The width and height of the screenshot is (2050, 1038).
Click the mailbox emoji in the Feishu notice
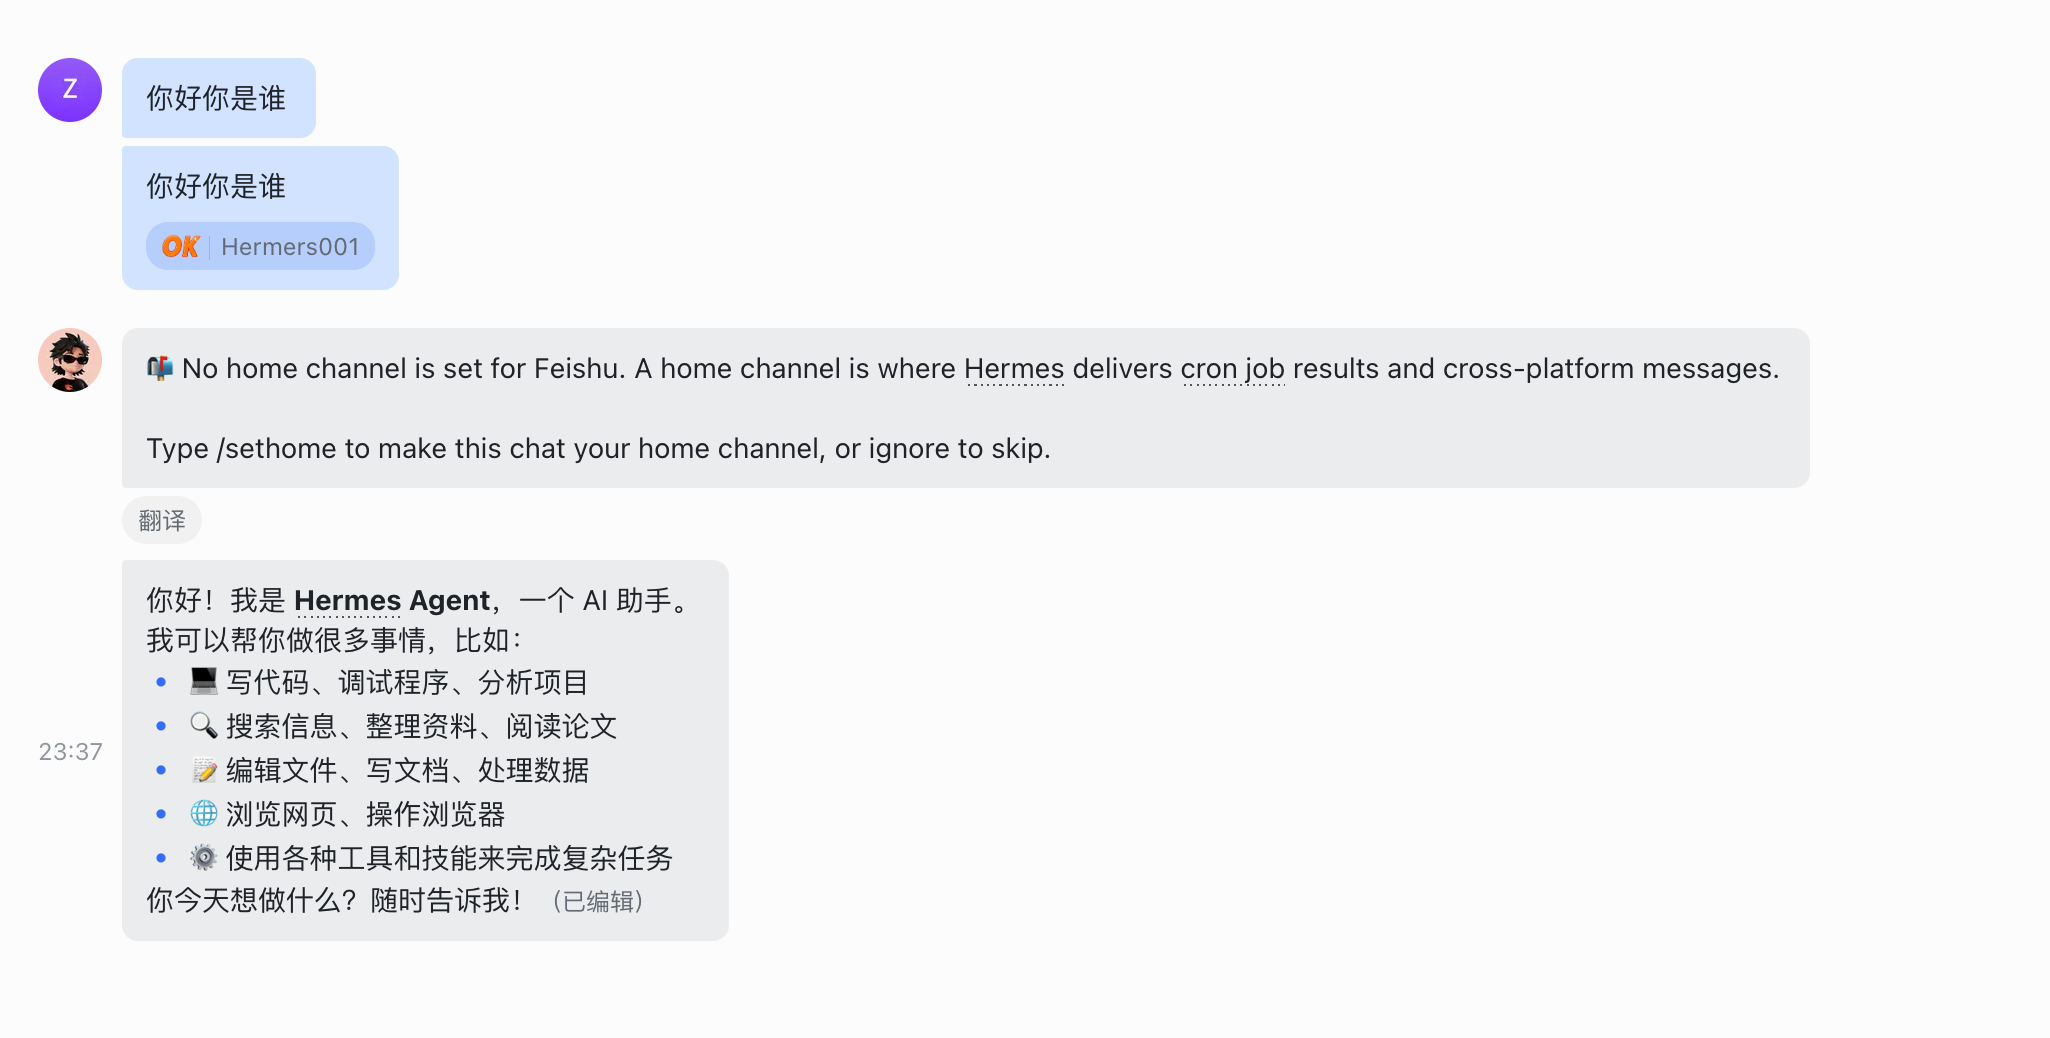point(160,369)
